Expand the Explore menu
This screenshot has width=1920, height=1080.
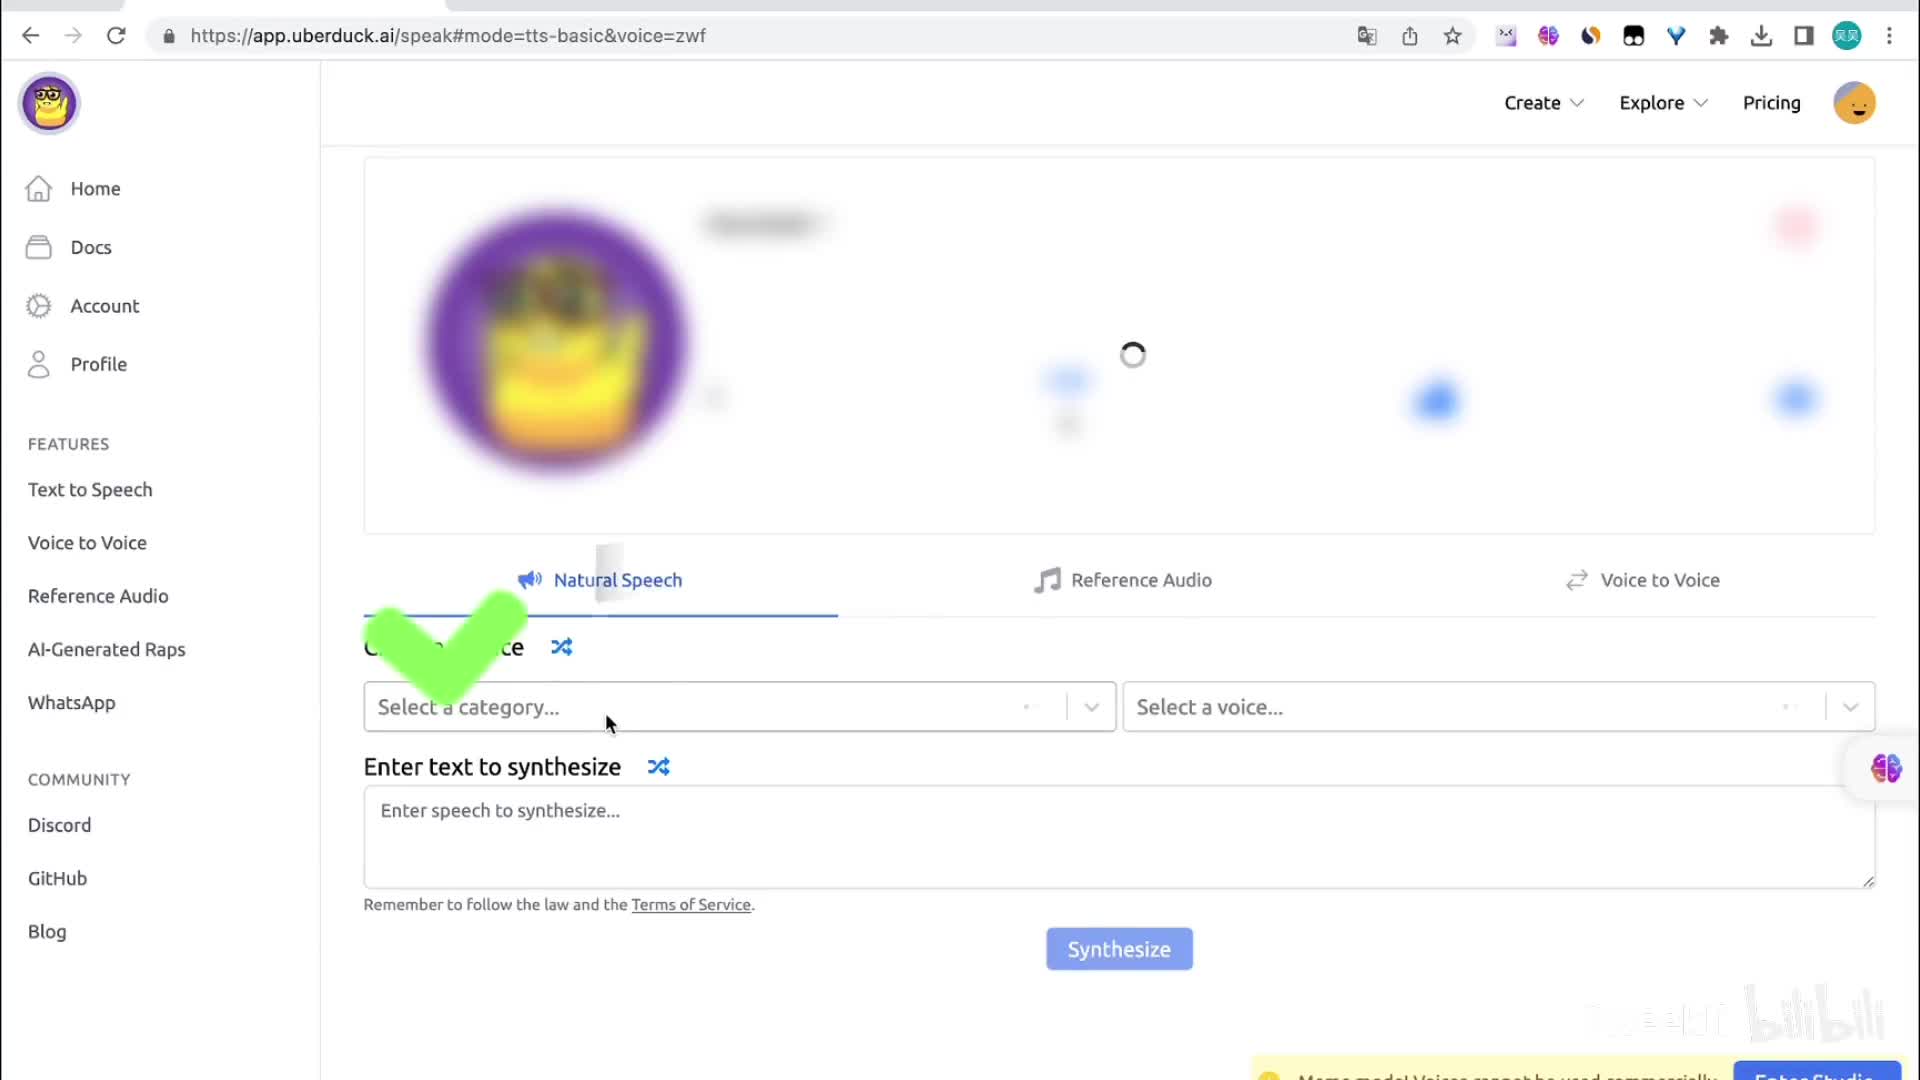[x=1662, y=103]
